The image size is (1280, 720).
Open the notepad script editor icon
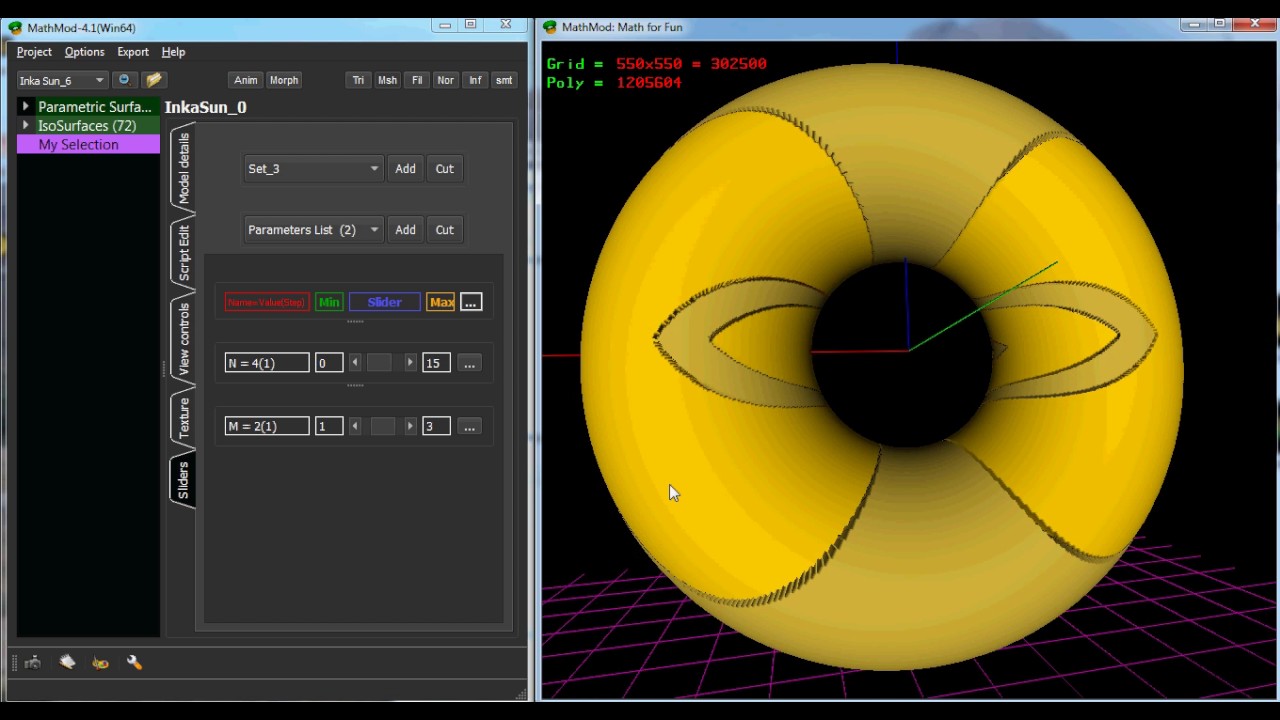(67, 662)
